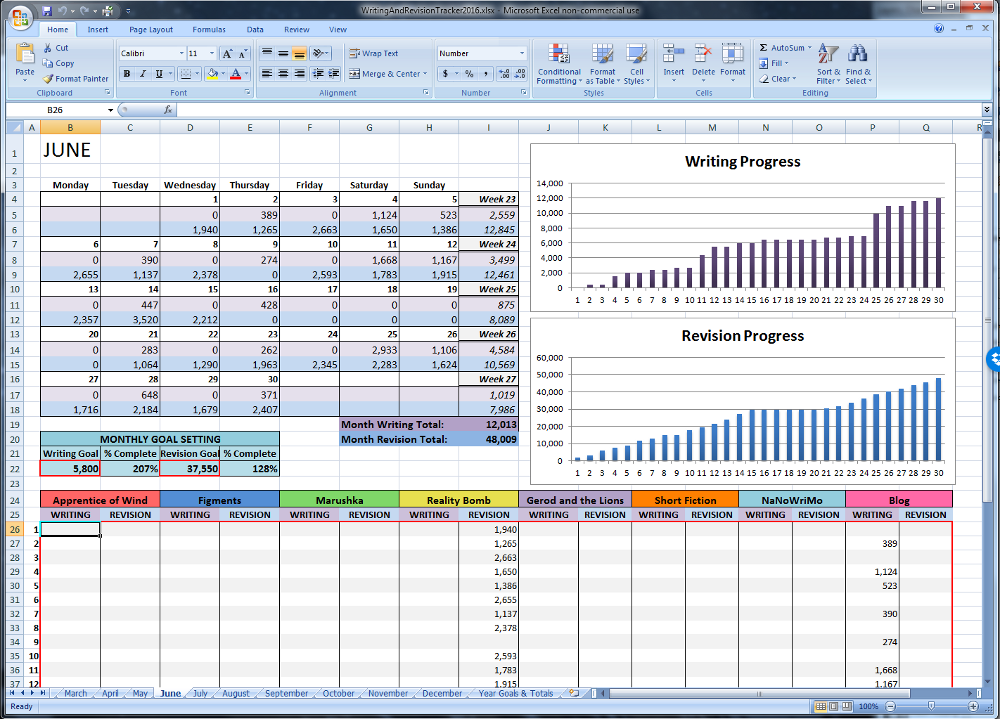Expand the Number format dropdown
The width and height of the screenshot is (1000, 719).
pyautogui.click(x=521, y=53)
